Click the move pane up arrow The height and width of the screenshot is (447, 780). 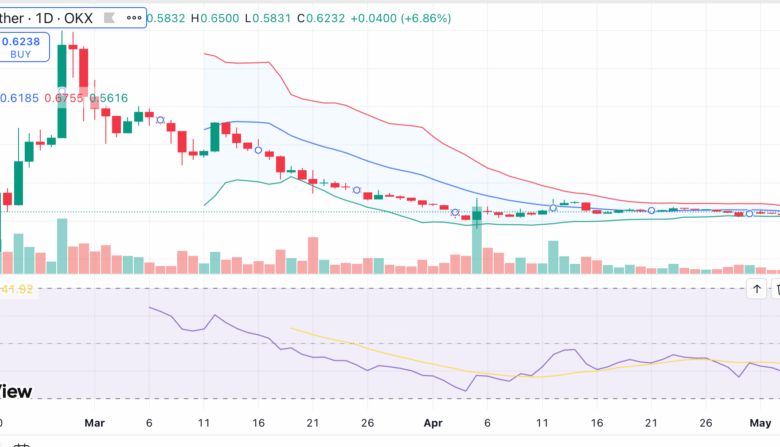[x=757, y=289]
